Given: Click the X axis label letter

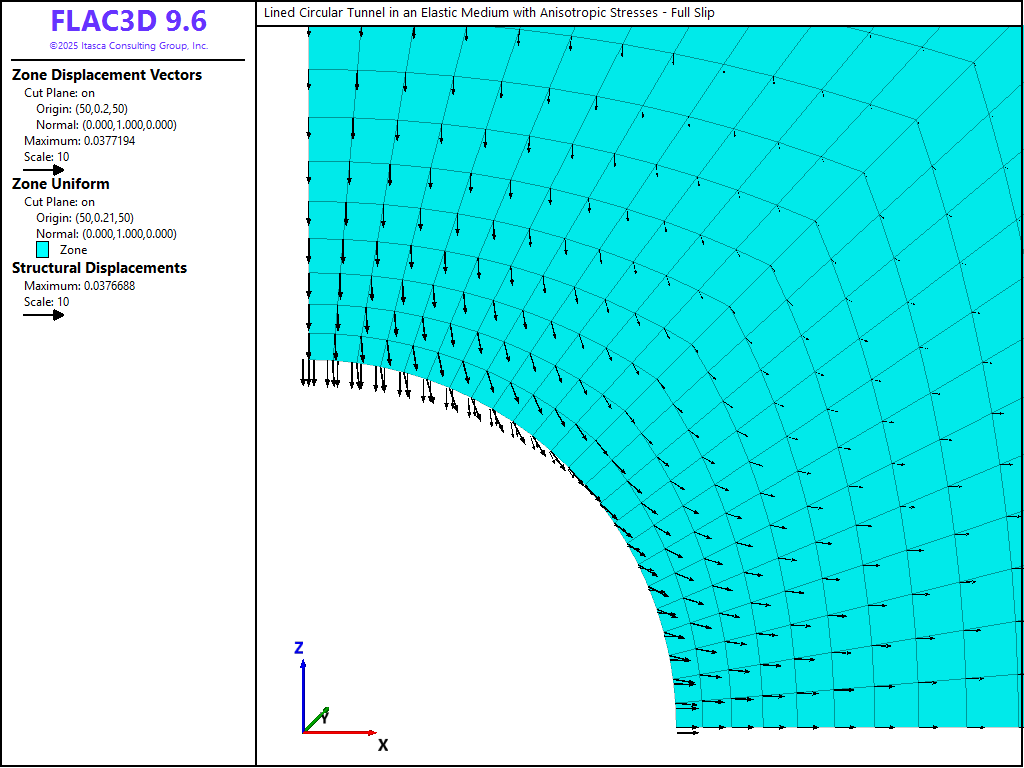Looking at the screenshot, I should click(383, 745).
